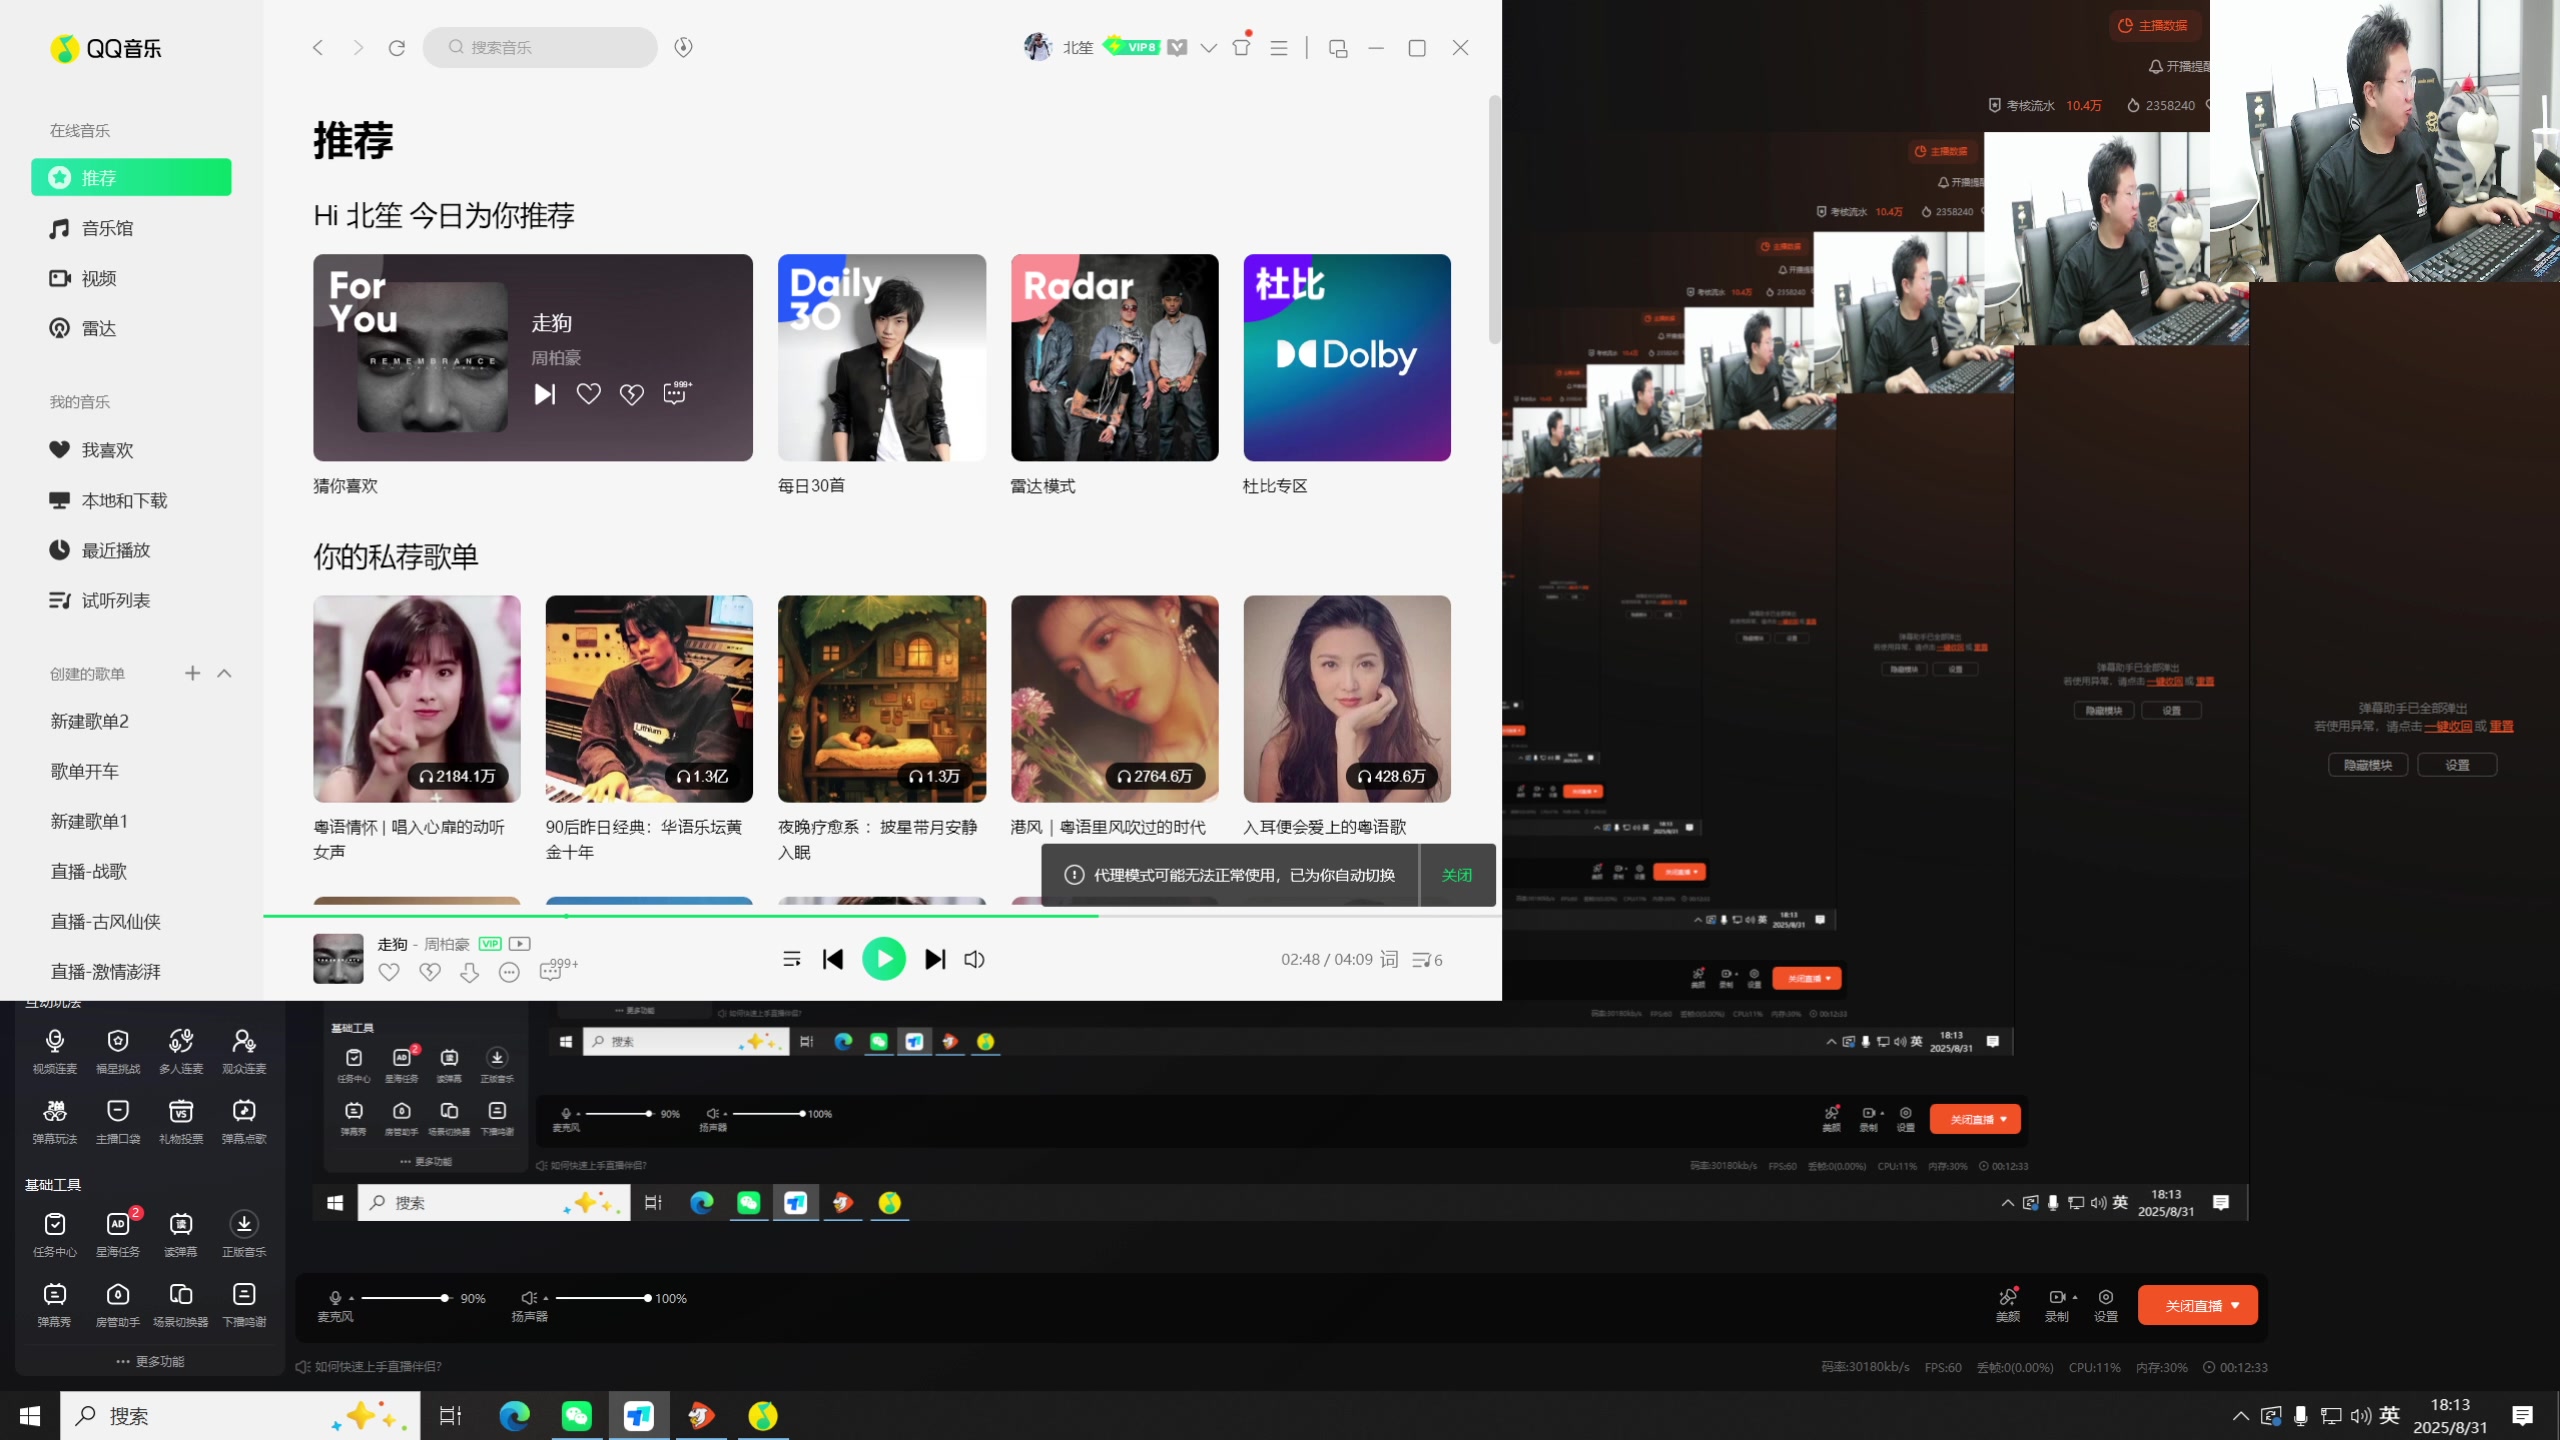Go back with the left arrow in QQ Music
The image size is (2560, 1440).
318,47
